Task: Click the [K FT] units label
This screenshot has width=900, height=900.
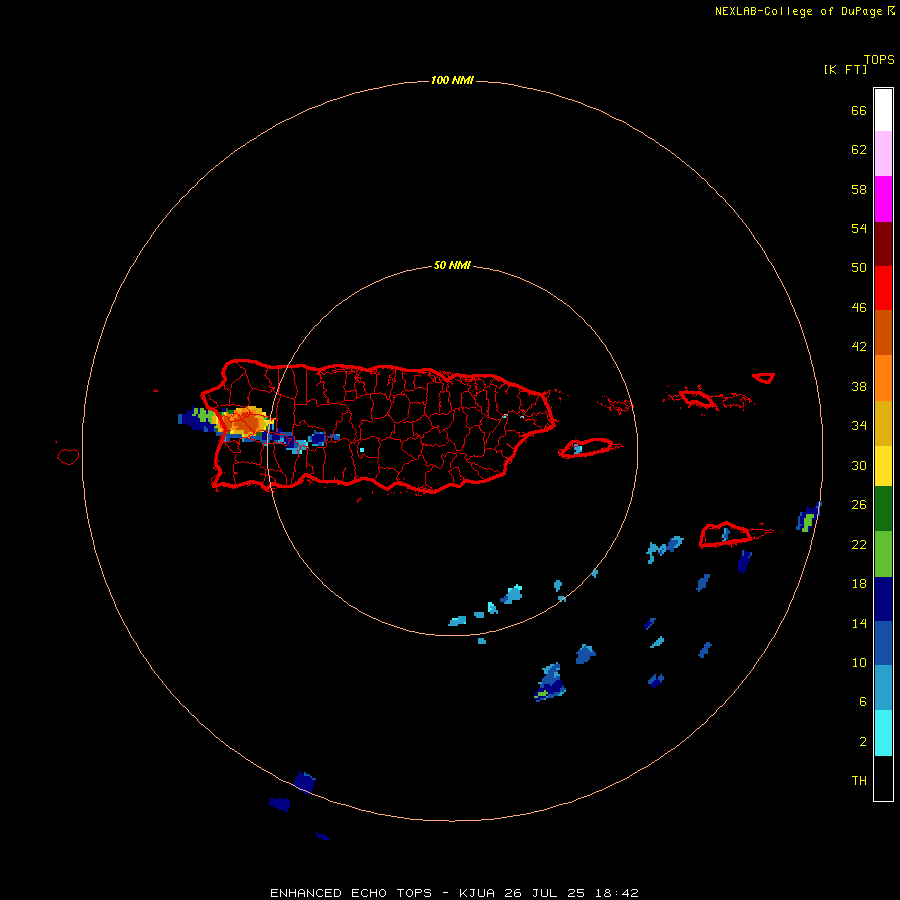Action: coord(845,69)
